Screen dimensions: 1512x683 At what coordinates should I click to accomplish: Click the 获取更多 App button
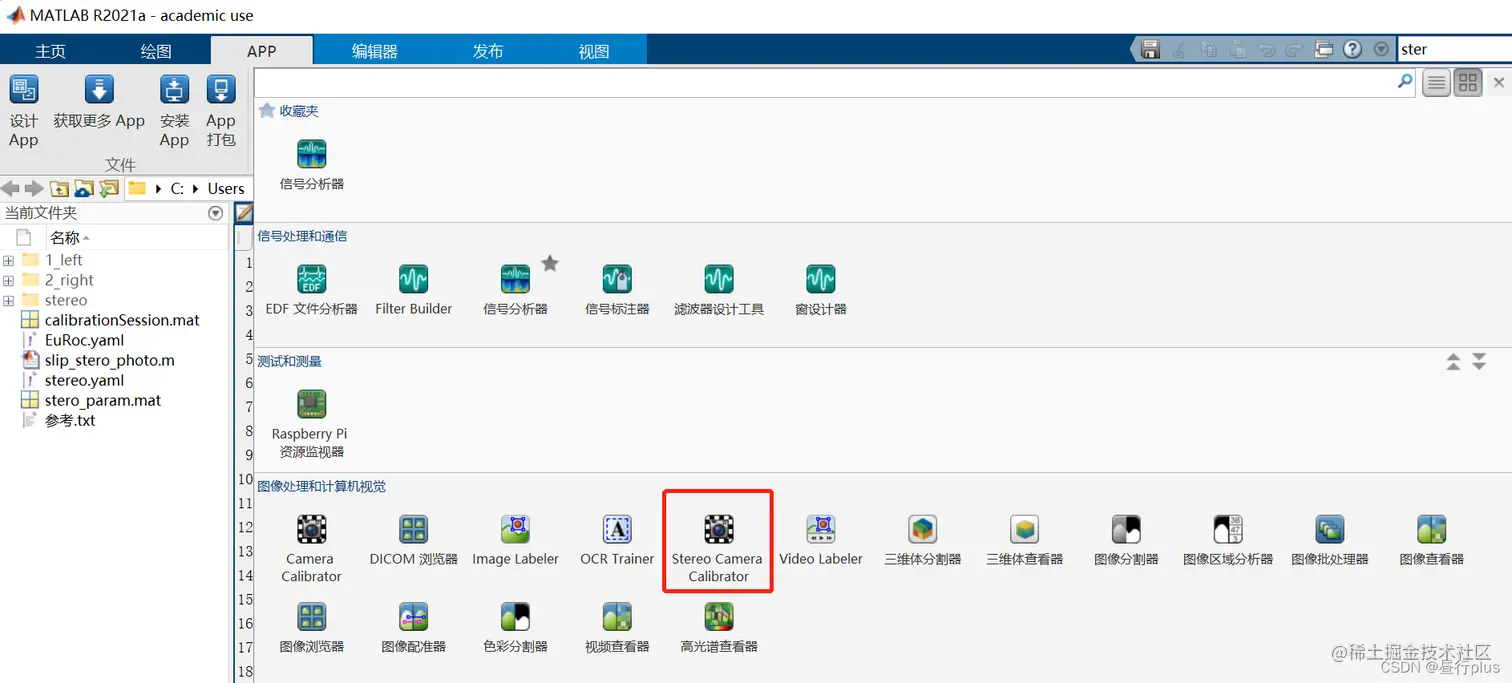(99, 103)
